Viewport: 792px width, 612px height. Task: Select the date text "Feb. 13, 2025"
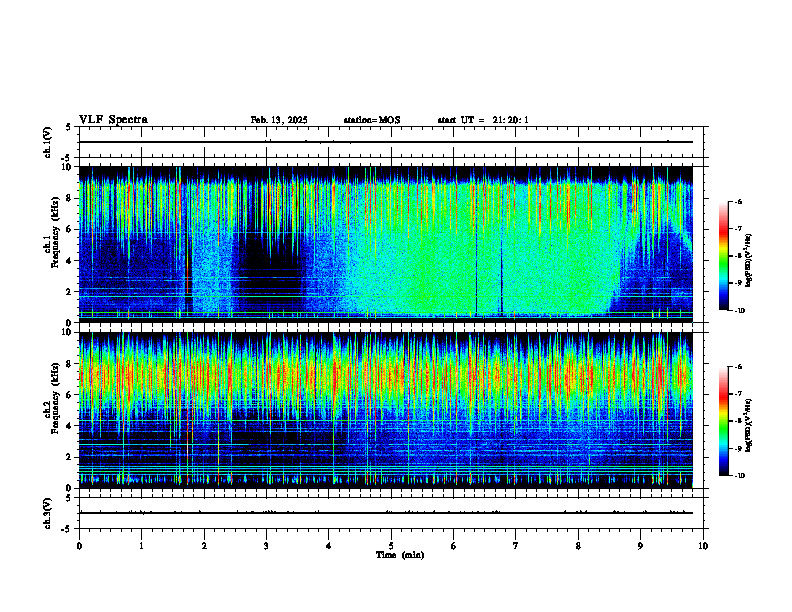pyautogui.click(x=279, y=120)
